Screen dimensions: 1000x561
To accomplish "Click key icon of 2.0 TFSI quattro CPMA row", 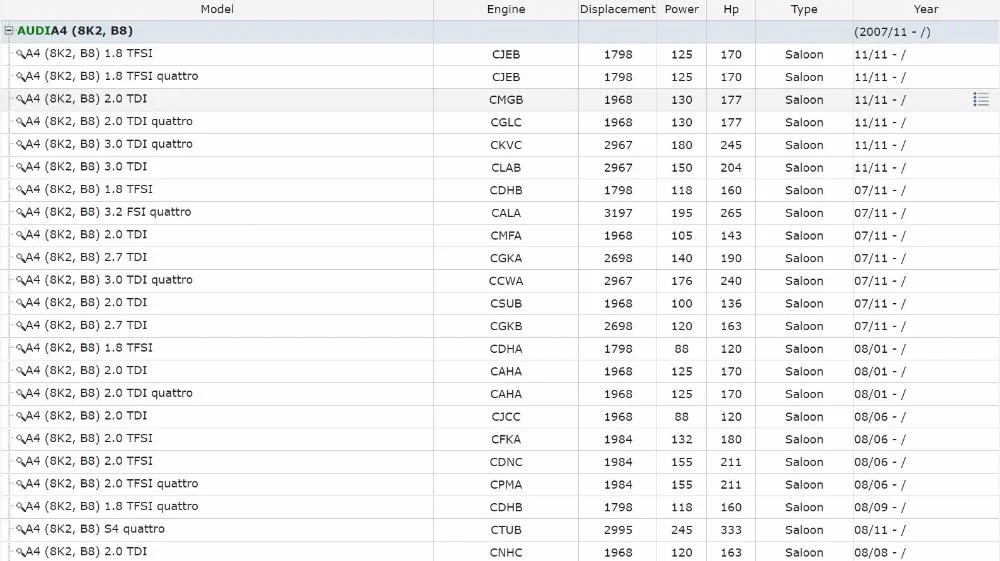I will pyautogui.click(x=20, y=484).
